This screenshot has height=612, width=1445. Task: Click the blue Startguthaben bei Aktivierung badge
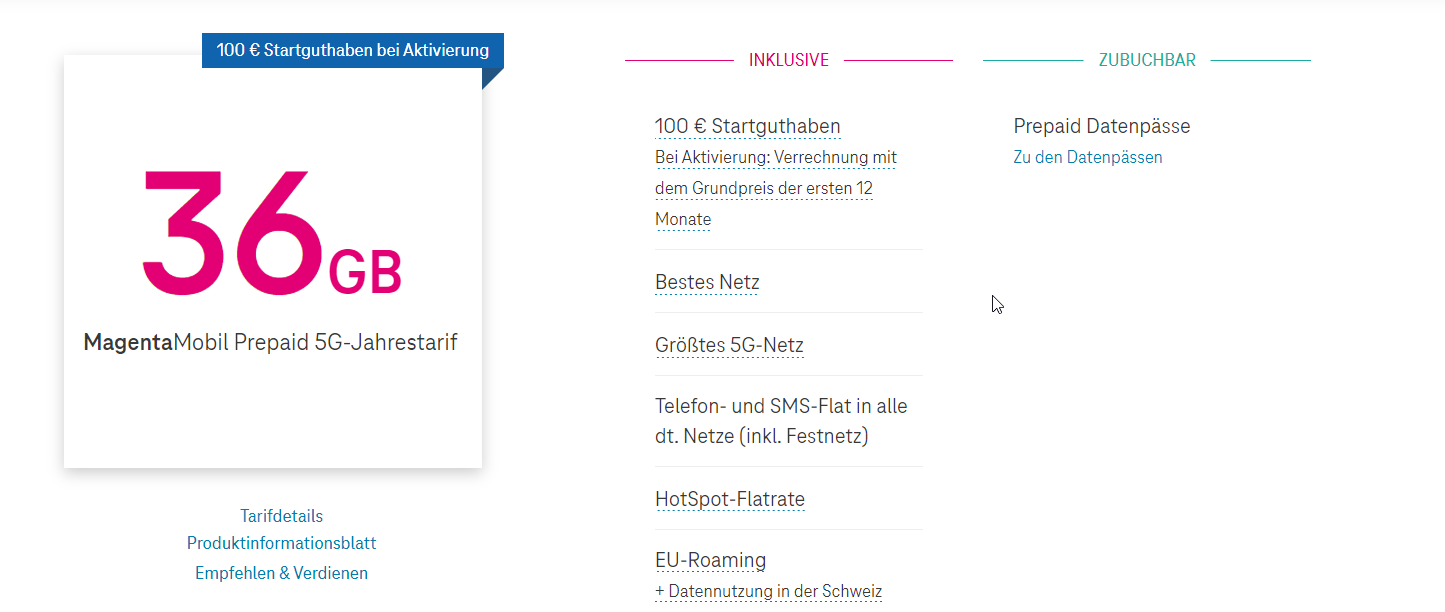coord(353,50)
